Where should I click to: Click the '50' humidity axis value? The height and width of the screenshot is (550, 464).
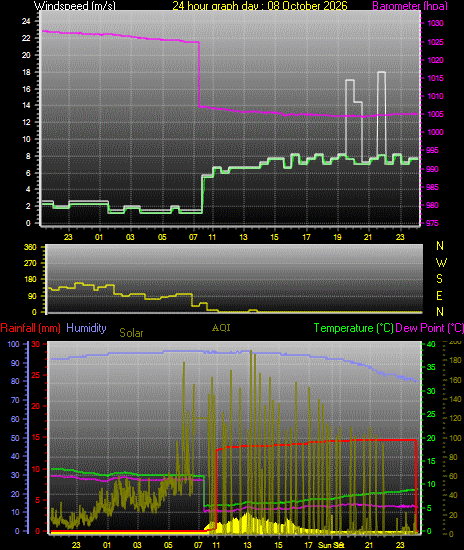coord(15,438)
